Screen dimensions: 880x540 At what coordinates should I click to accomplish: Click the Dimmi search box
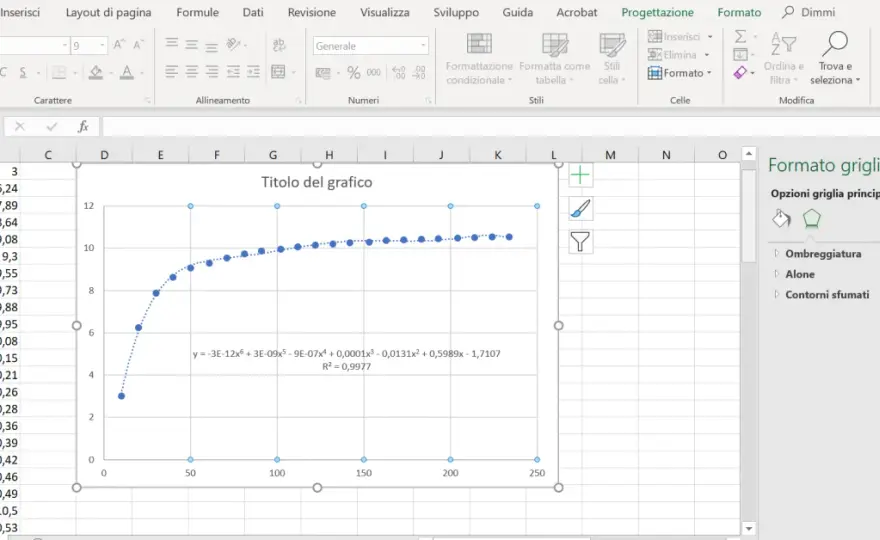809,12
